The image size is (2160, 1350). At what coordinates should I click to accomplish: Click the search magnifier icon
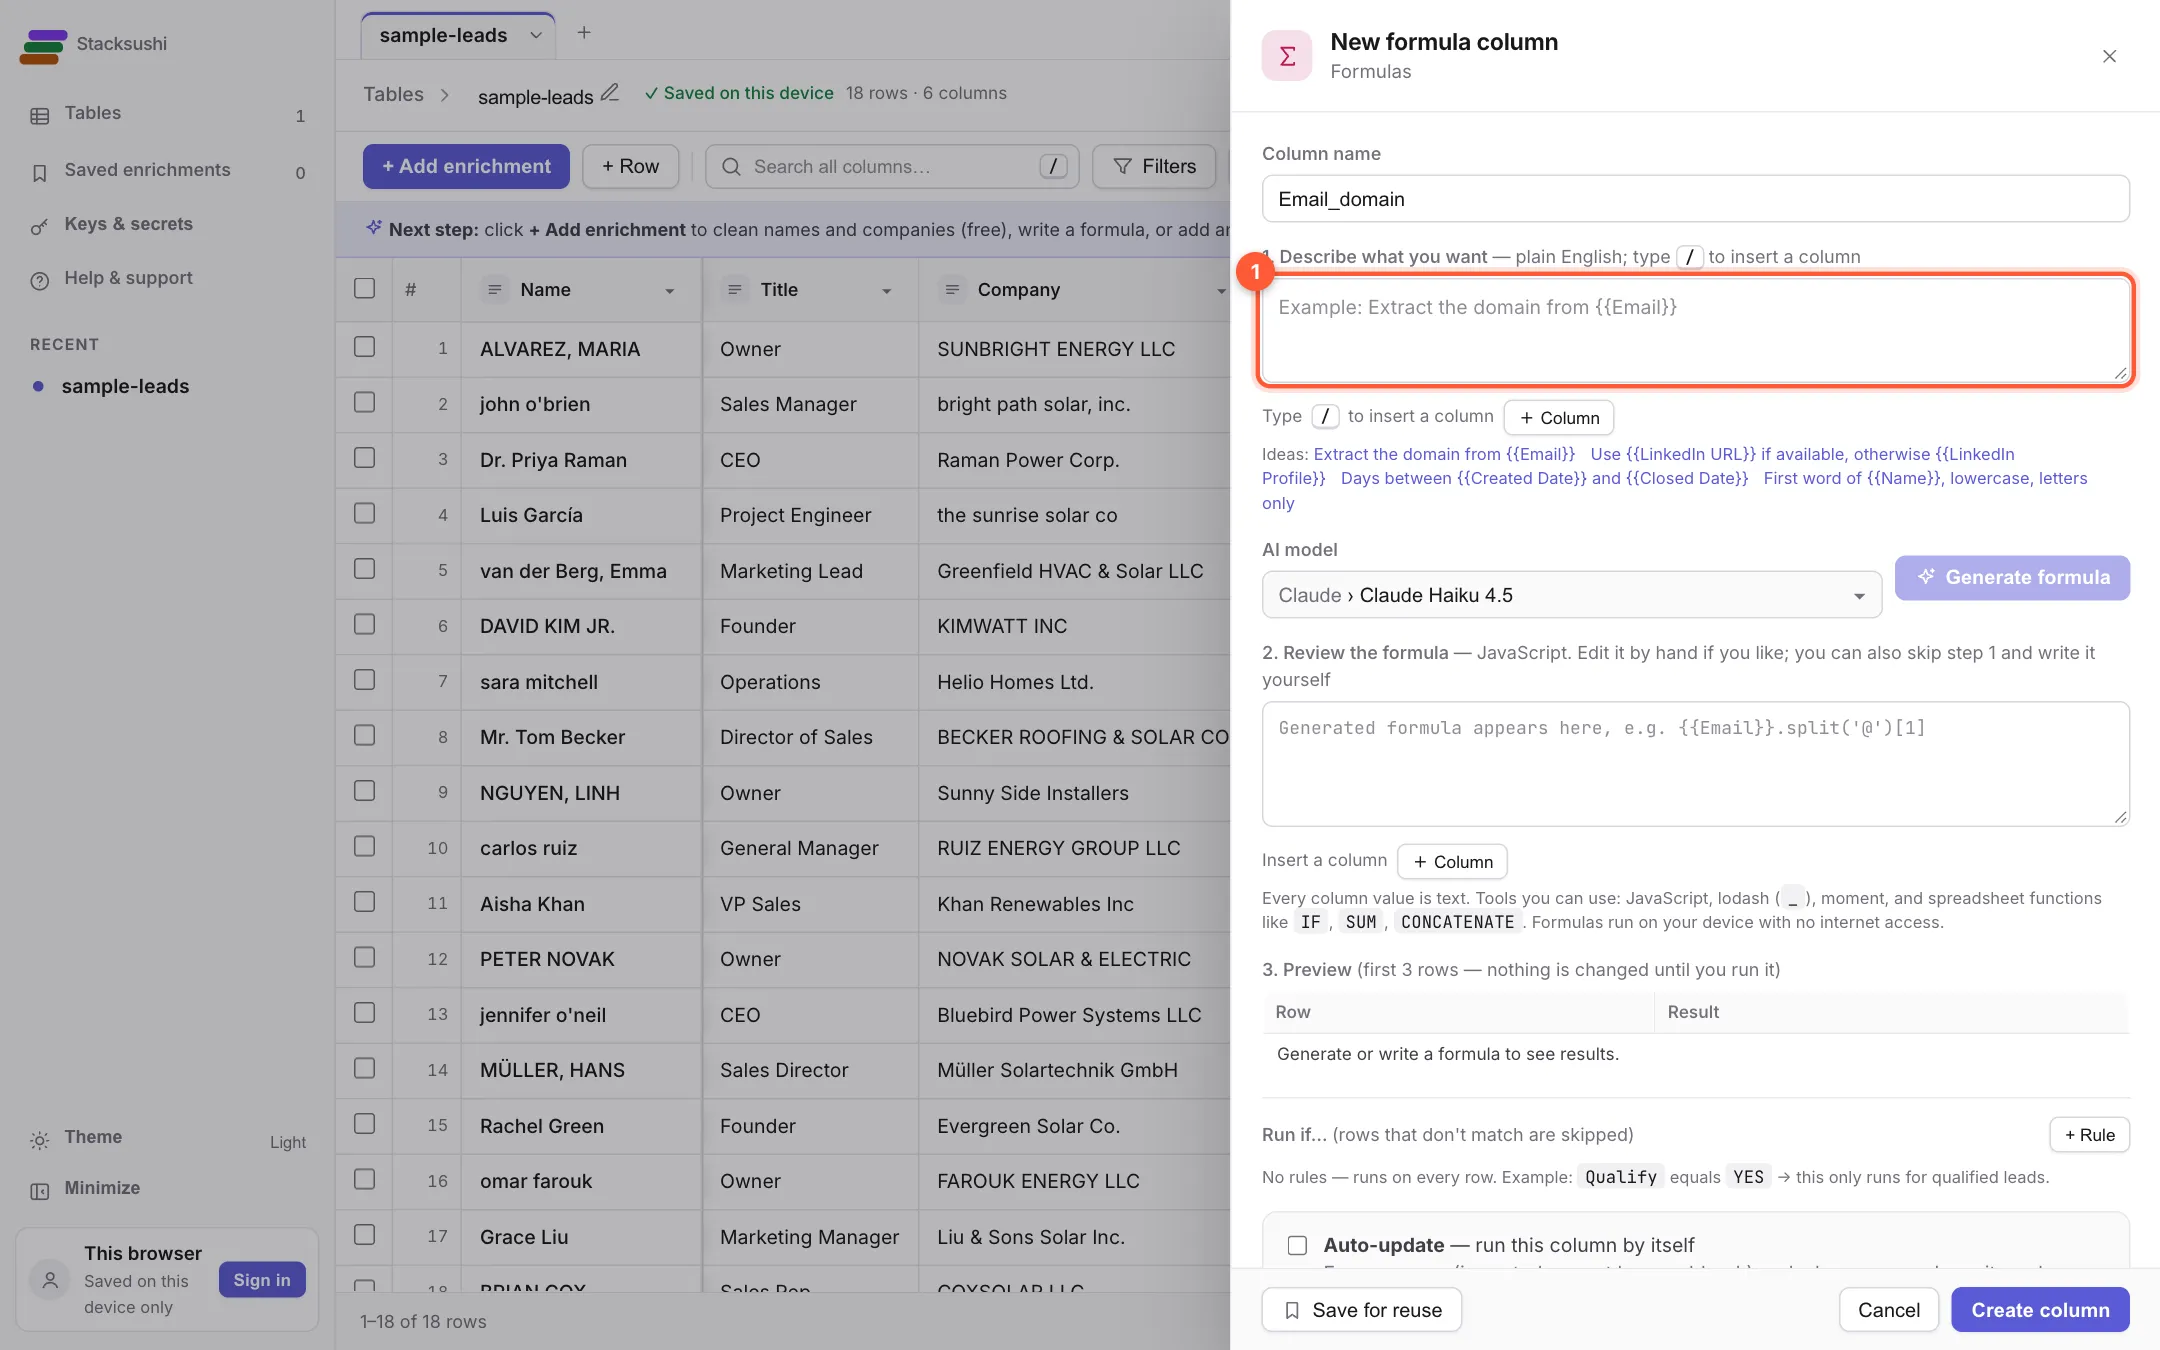point(731,167)
